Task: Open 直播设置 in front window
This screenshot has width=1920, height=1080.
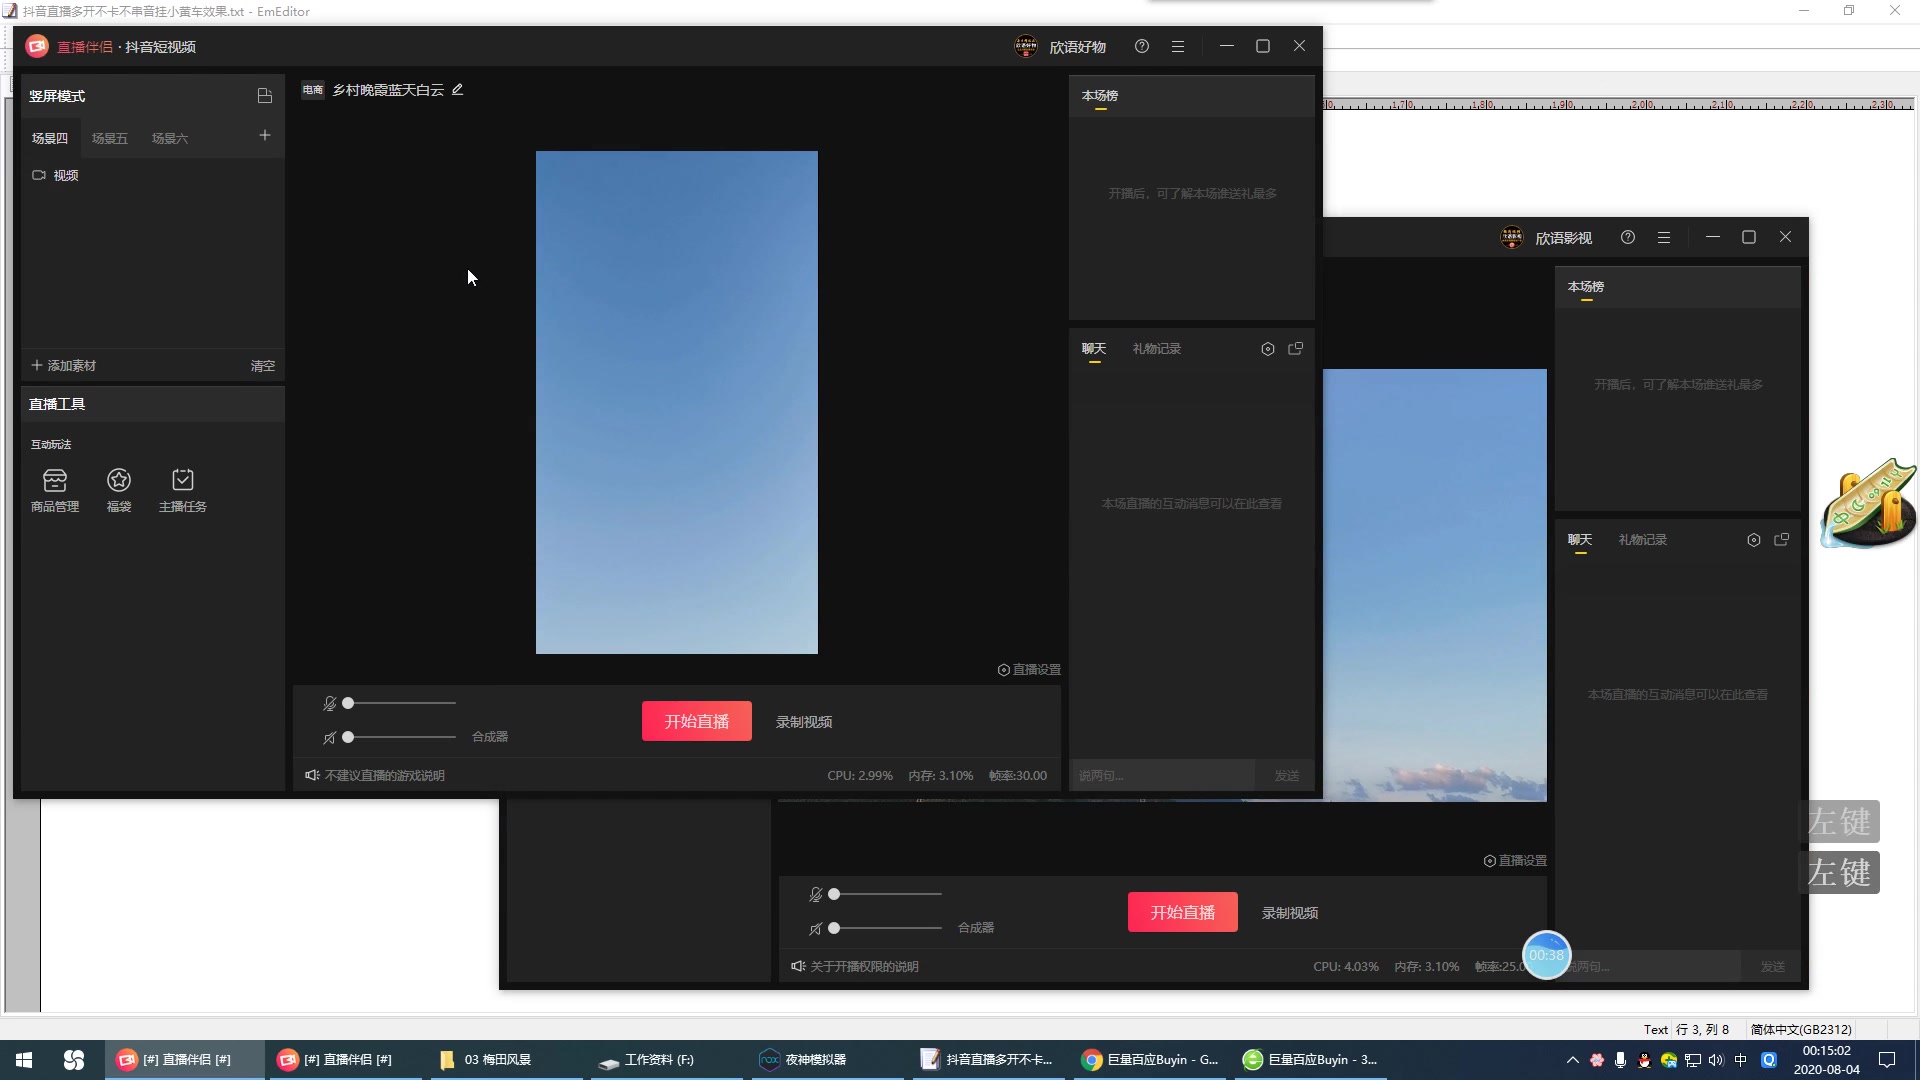Action: click(1029, 670)
